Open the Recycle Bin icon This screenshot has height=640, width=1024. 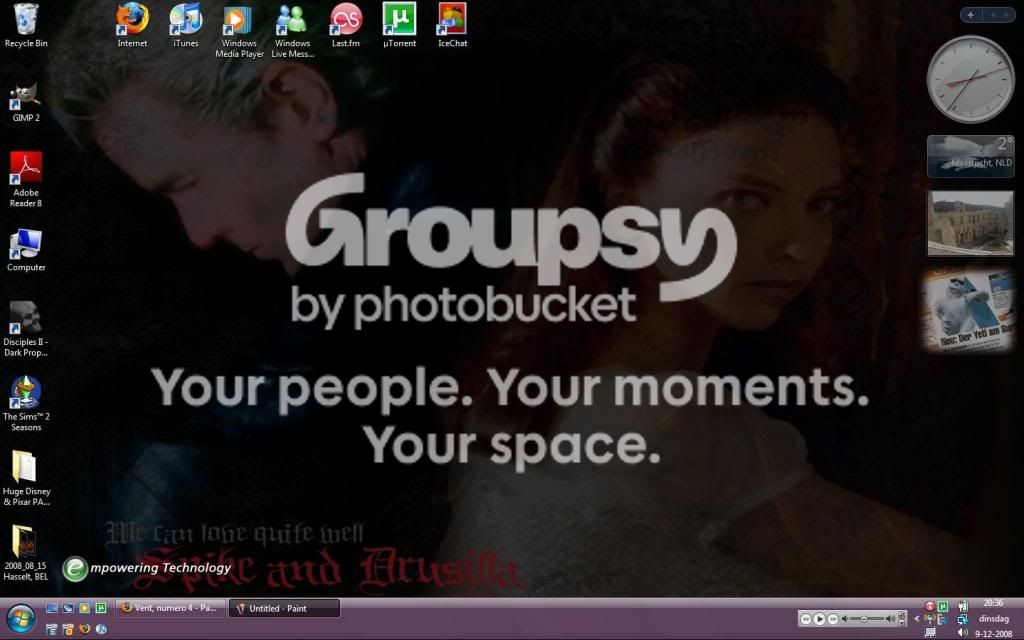coord(25,26)
